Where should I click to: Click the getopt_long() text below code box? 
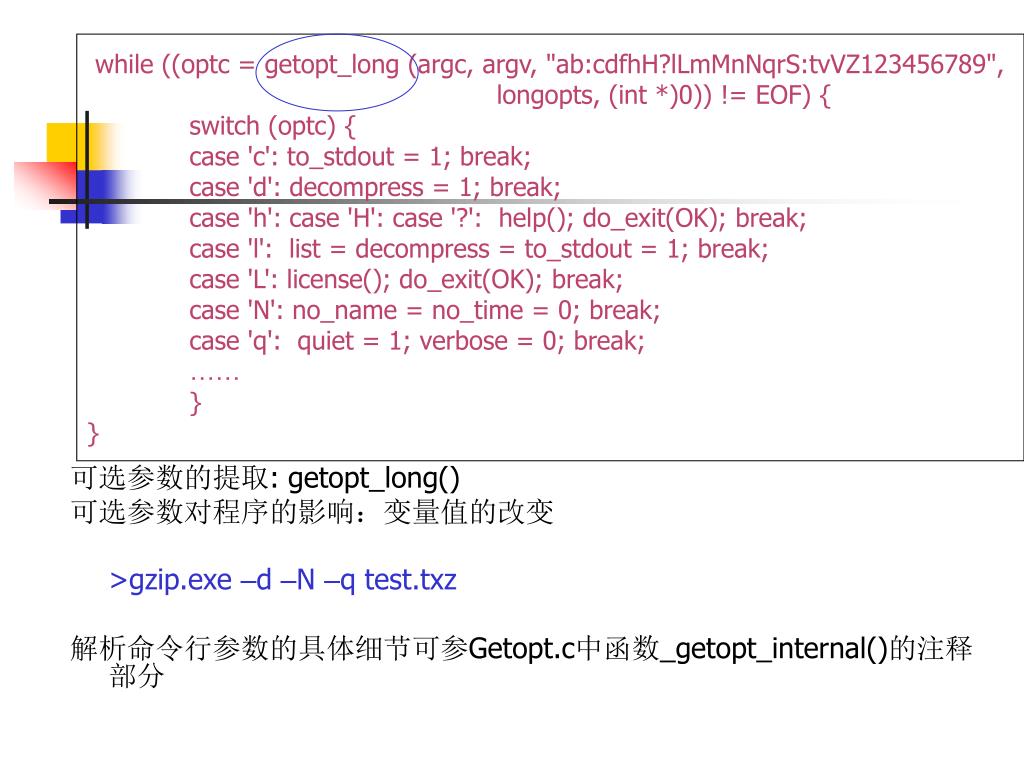click(374, 478)
